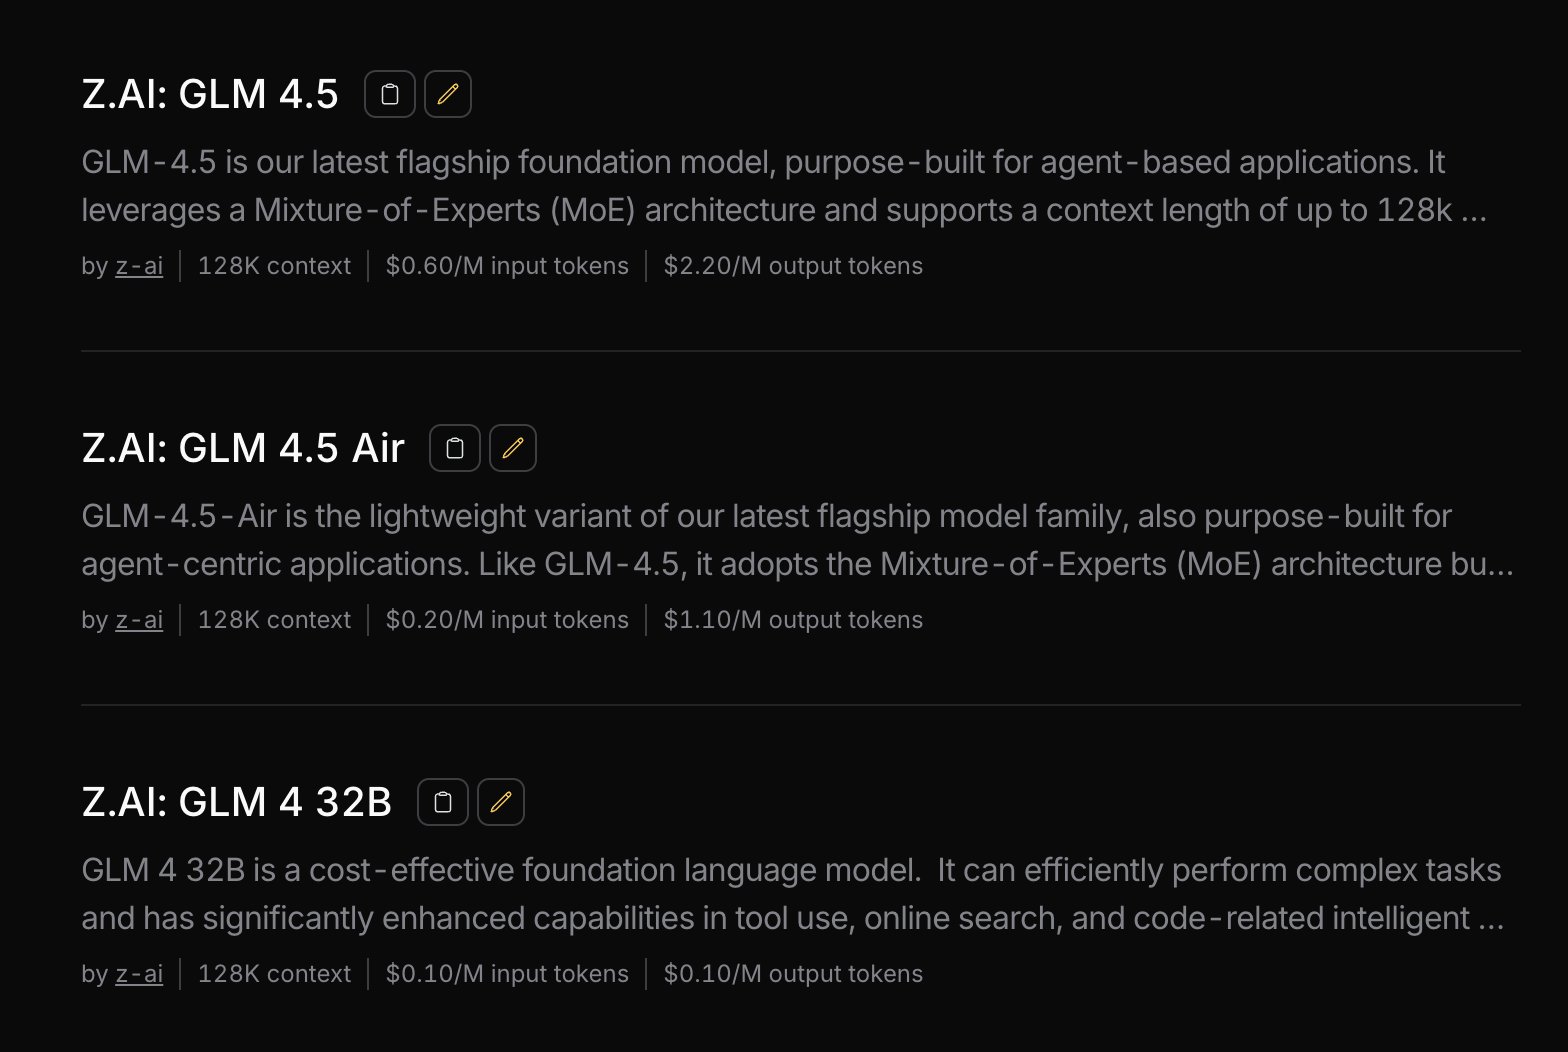Open the Z.AI: GLM 4.5 Air title
This screenshot has height=1052, width=1568.
coord(243,448)
